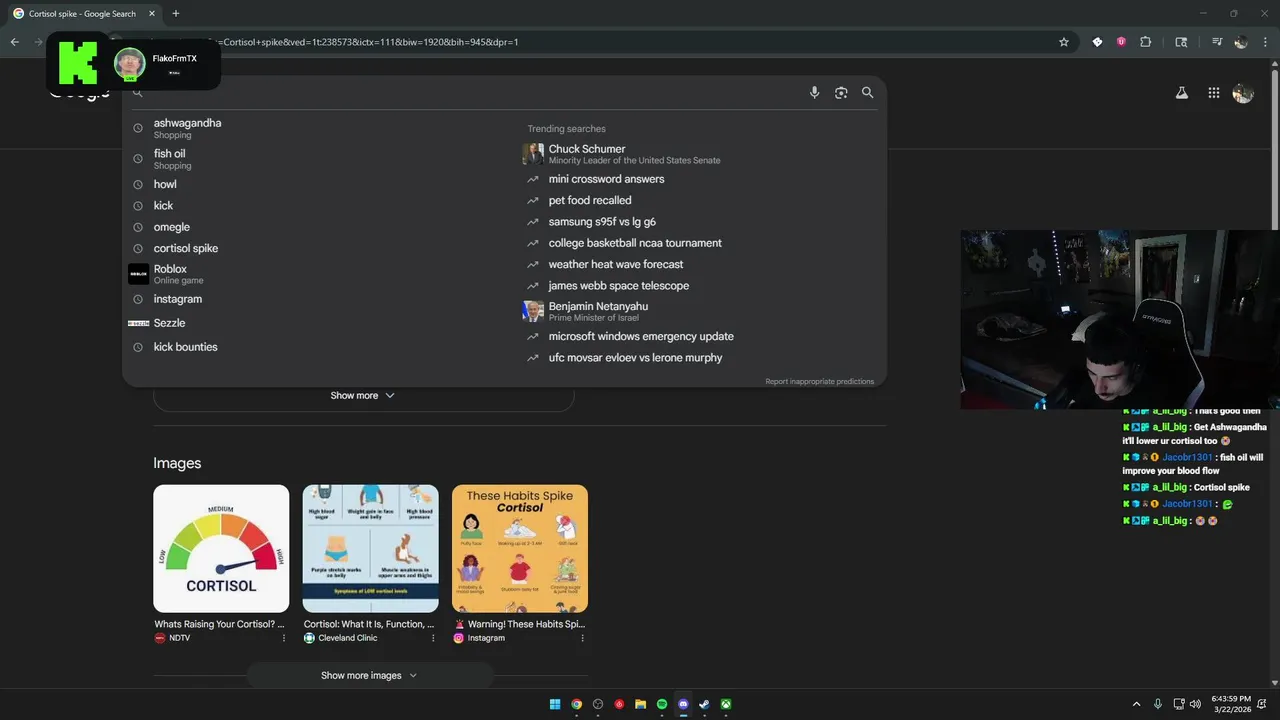Open Discord from the taskbar
1280x720 pixels.
click(683, 704)
